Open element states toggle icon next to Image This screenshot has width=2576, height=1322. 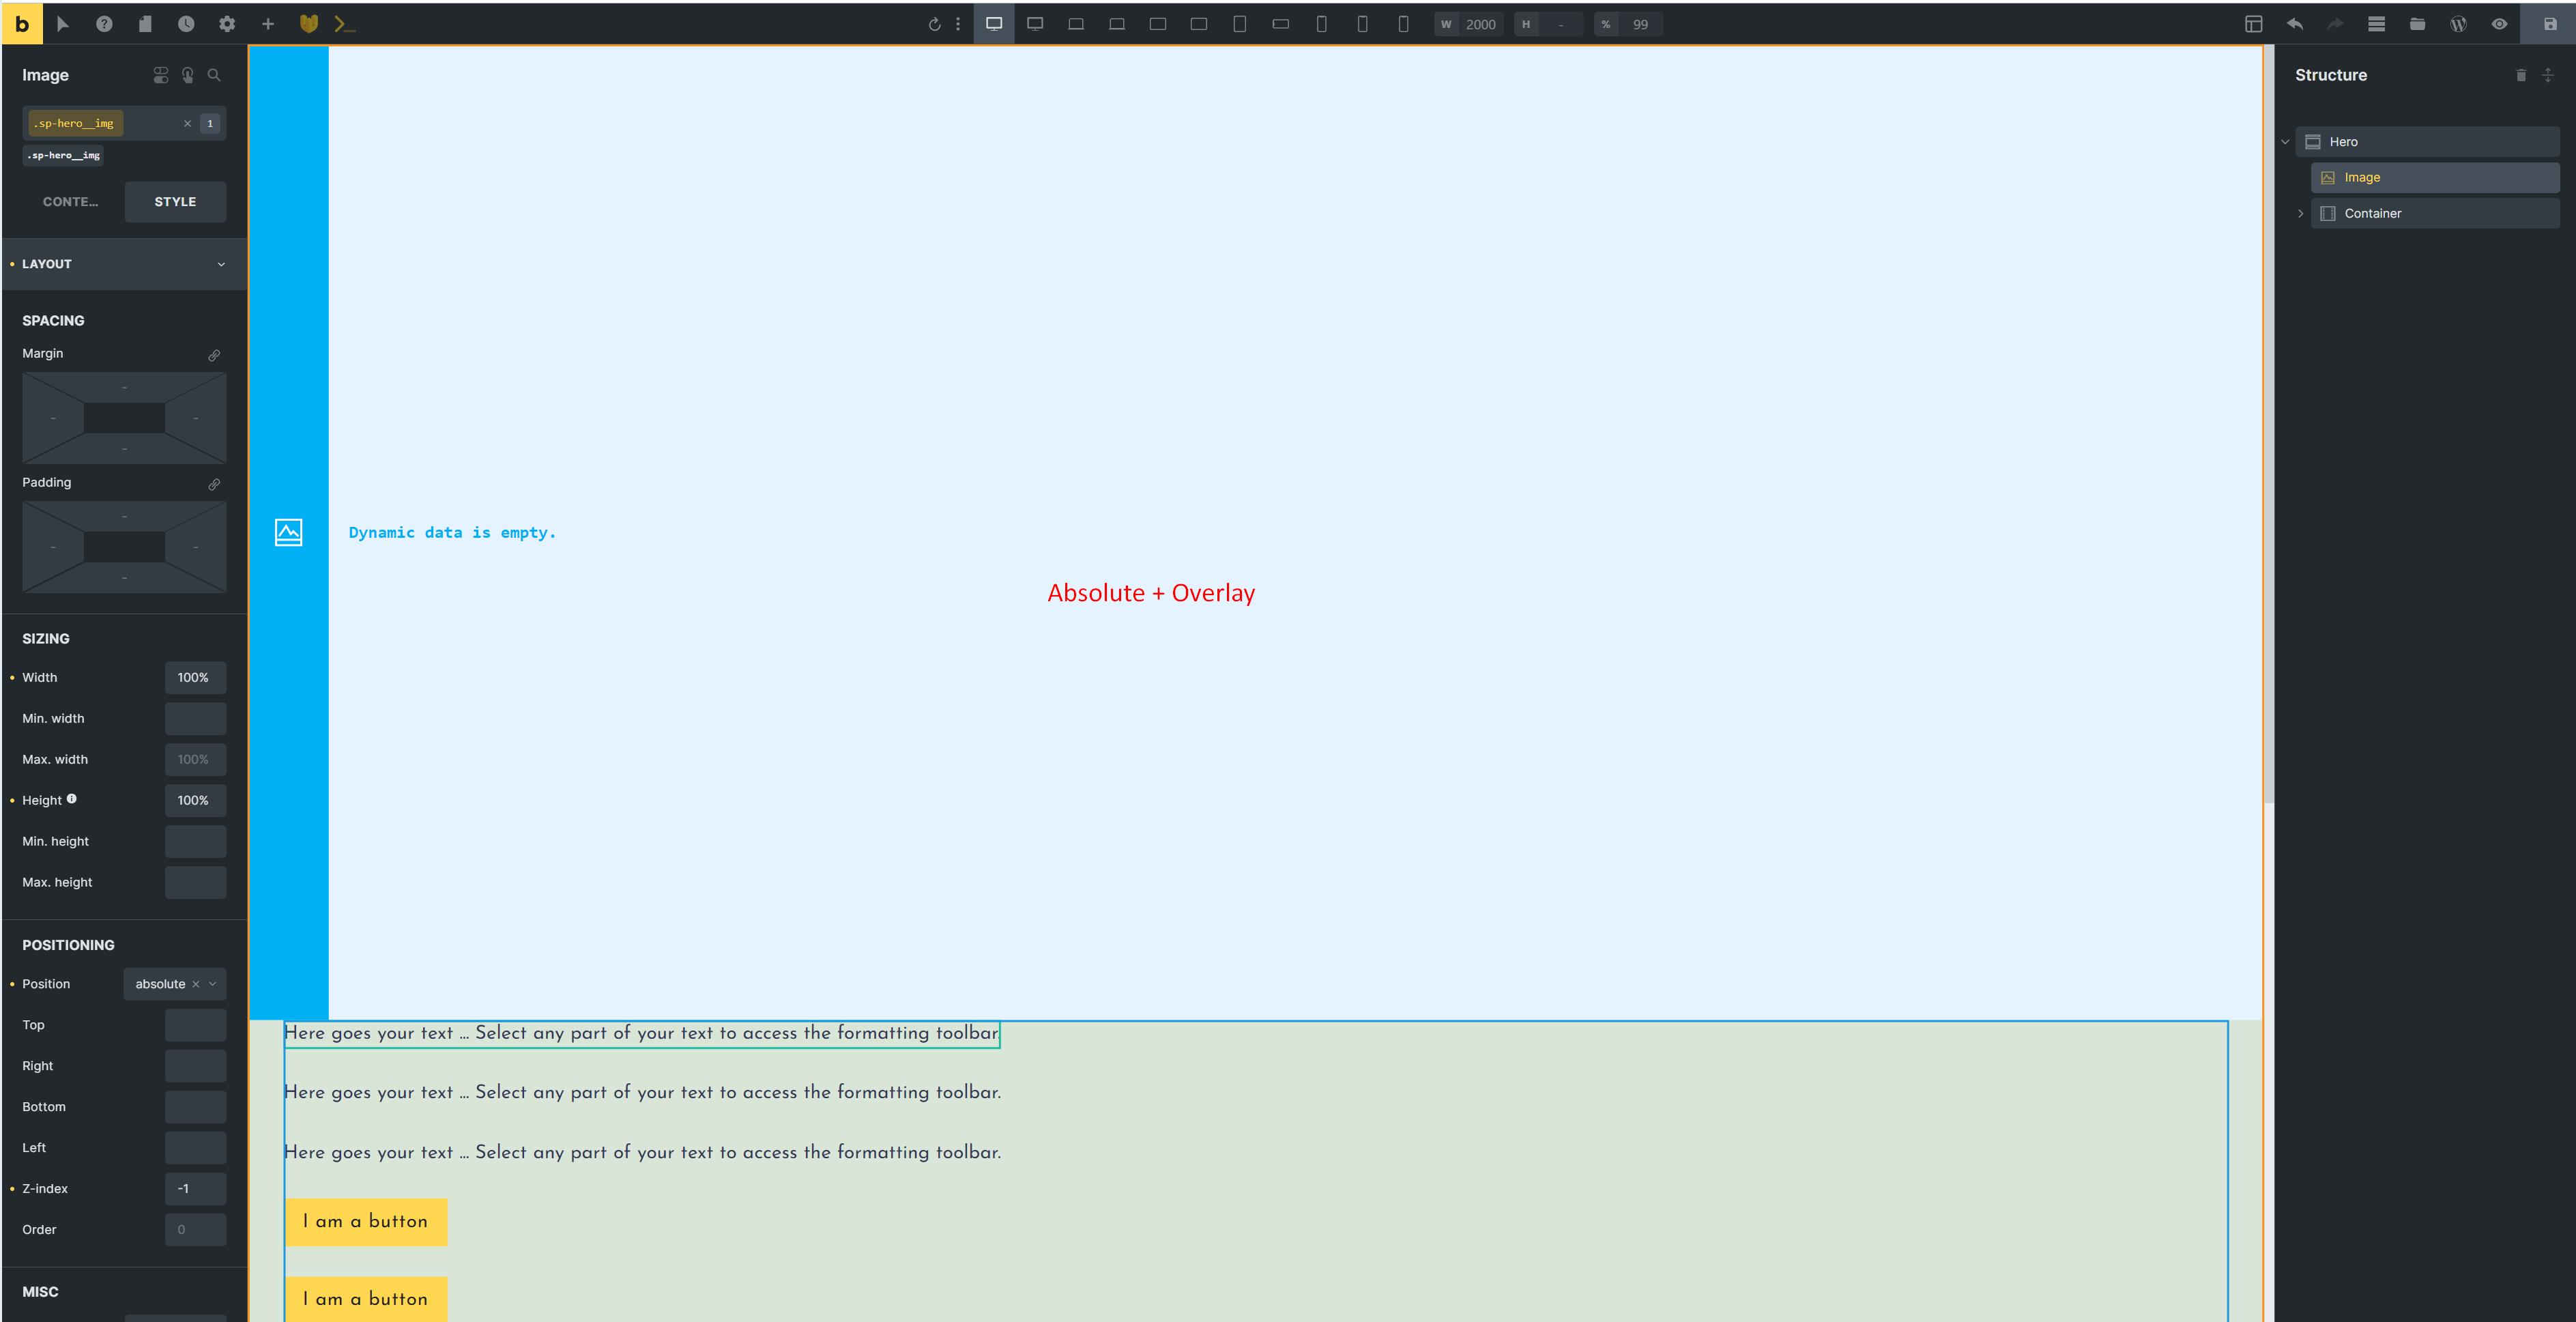coord(161,75)
